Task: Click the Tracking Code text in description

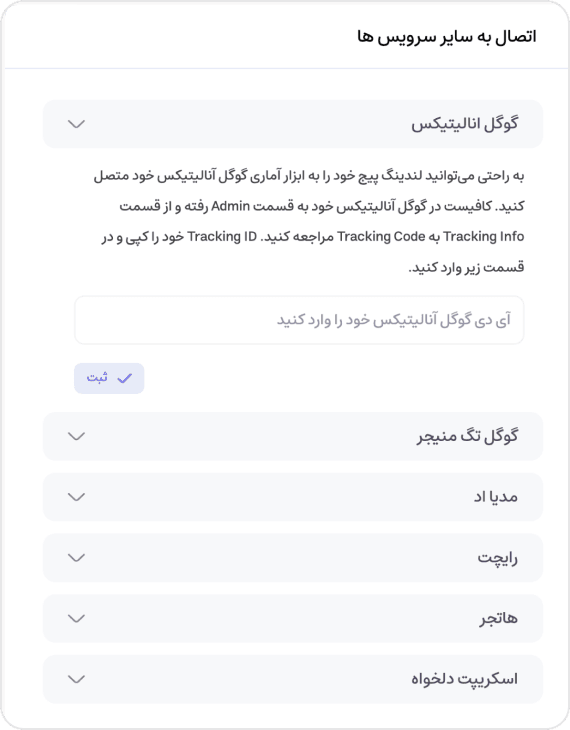Action: coord(381,237)
